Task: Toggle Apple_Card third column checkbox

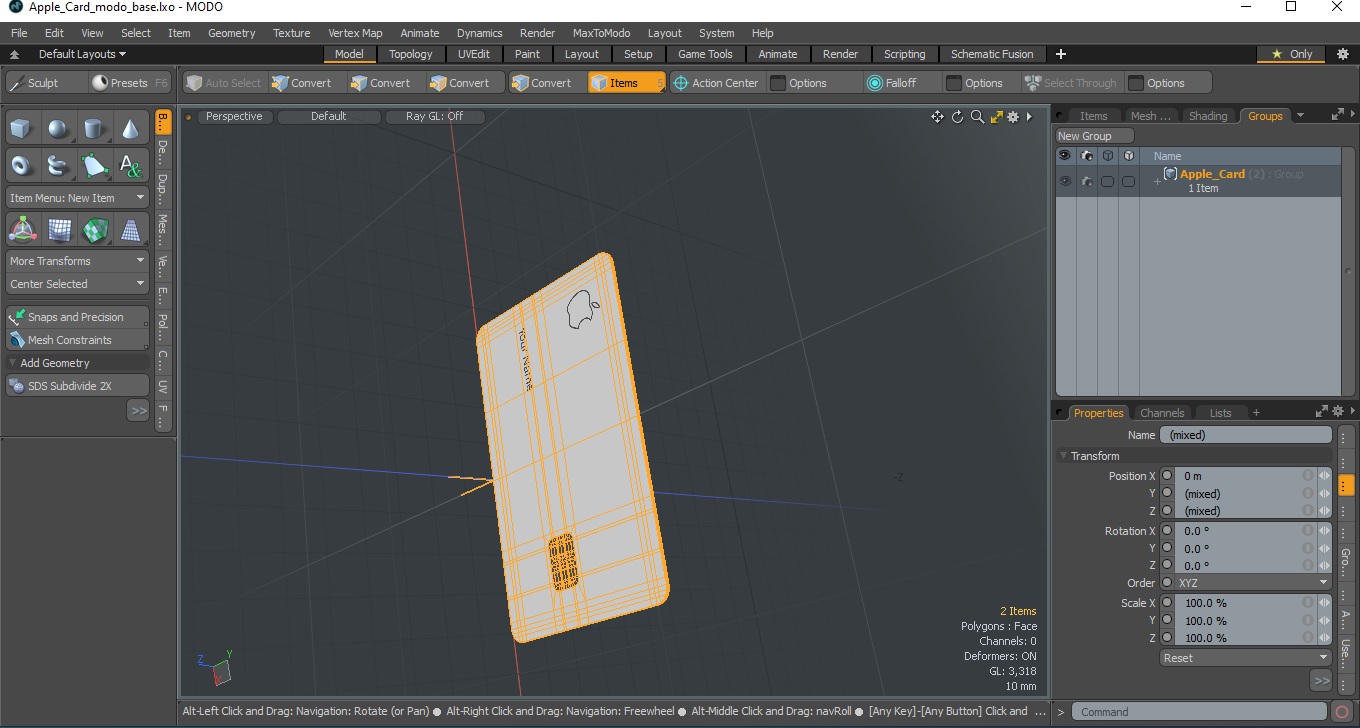Action: point(1107,181)
